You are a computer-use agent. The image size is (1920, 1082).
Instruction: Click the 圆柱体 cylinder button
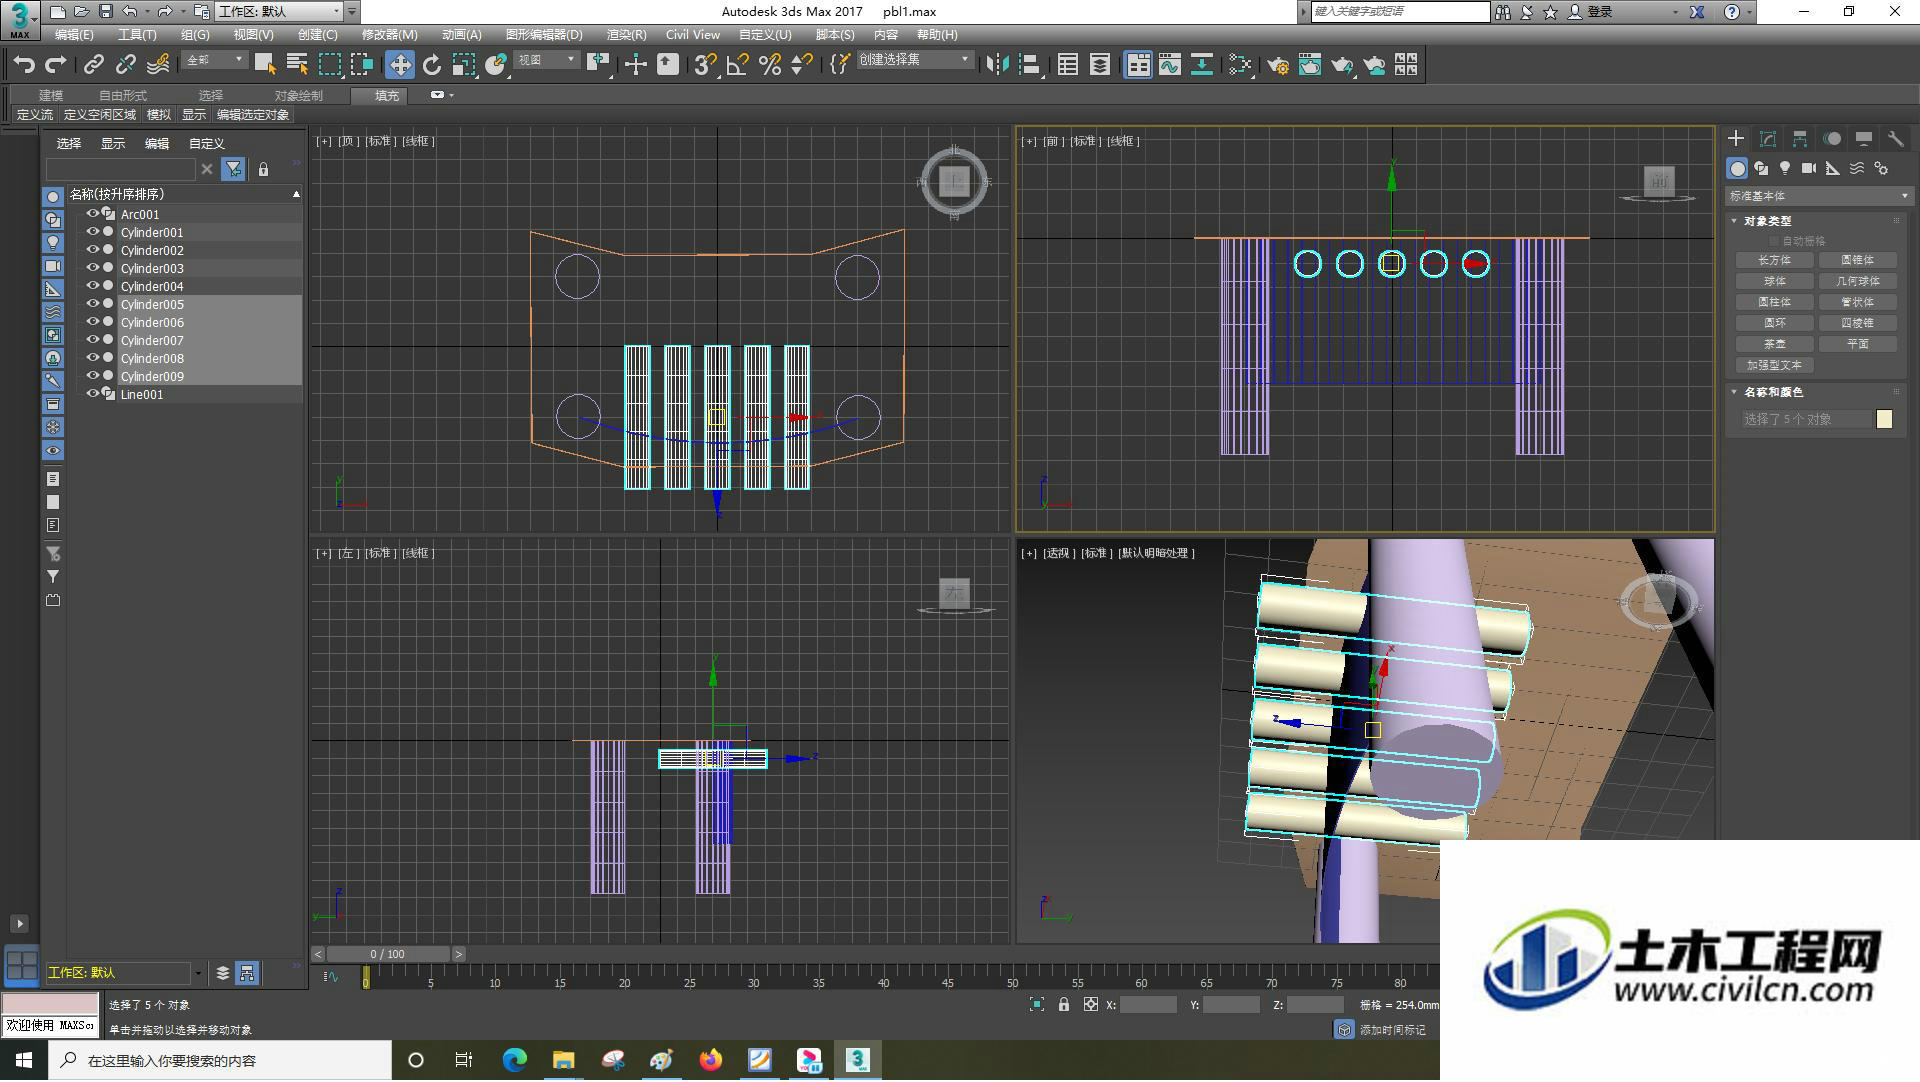(x=1775, y=302)
